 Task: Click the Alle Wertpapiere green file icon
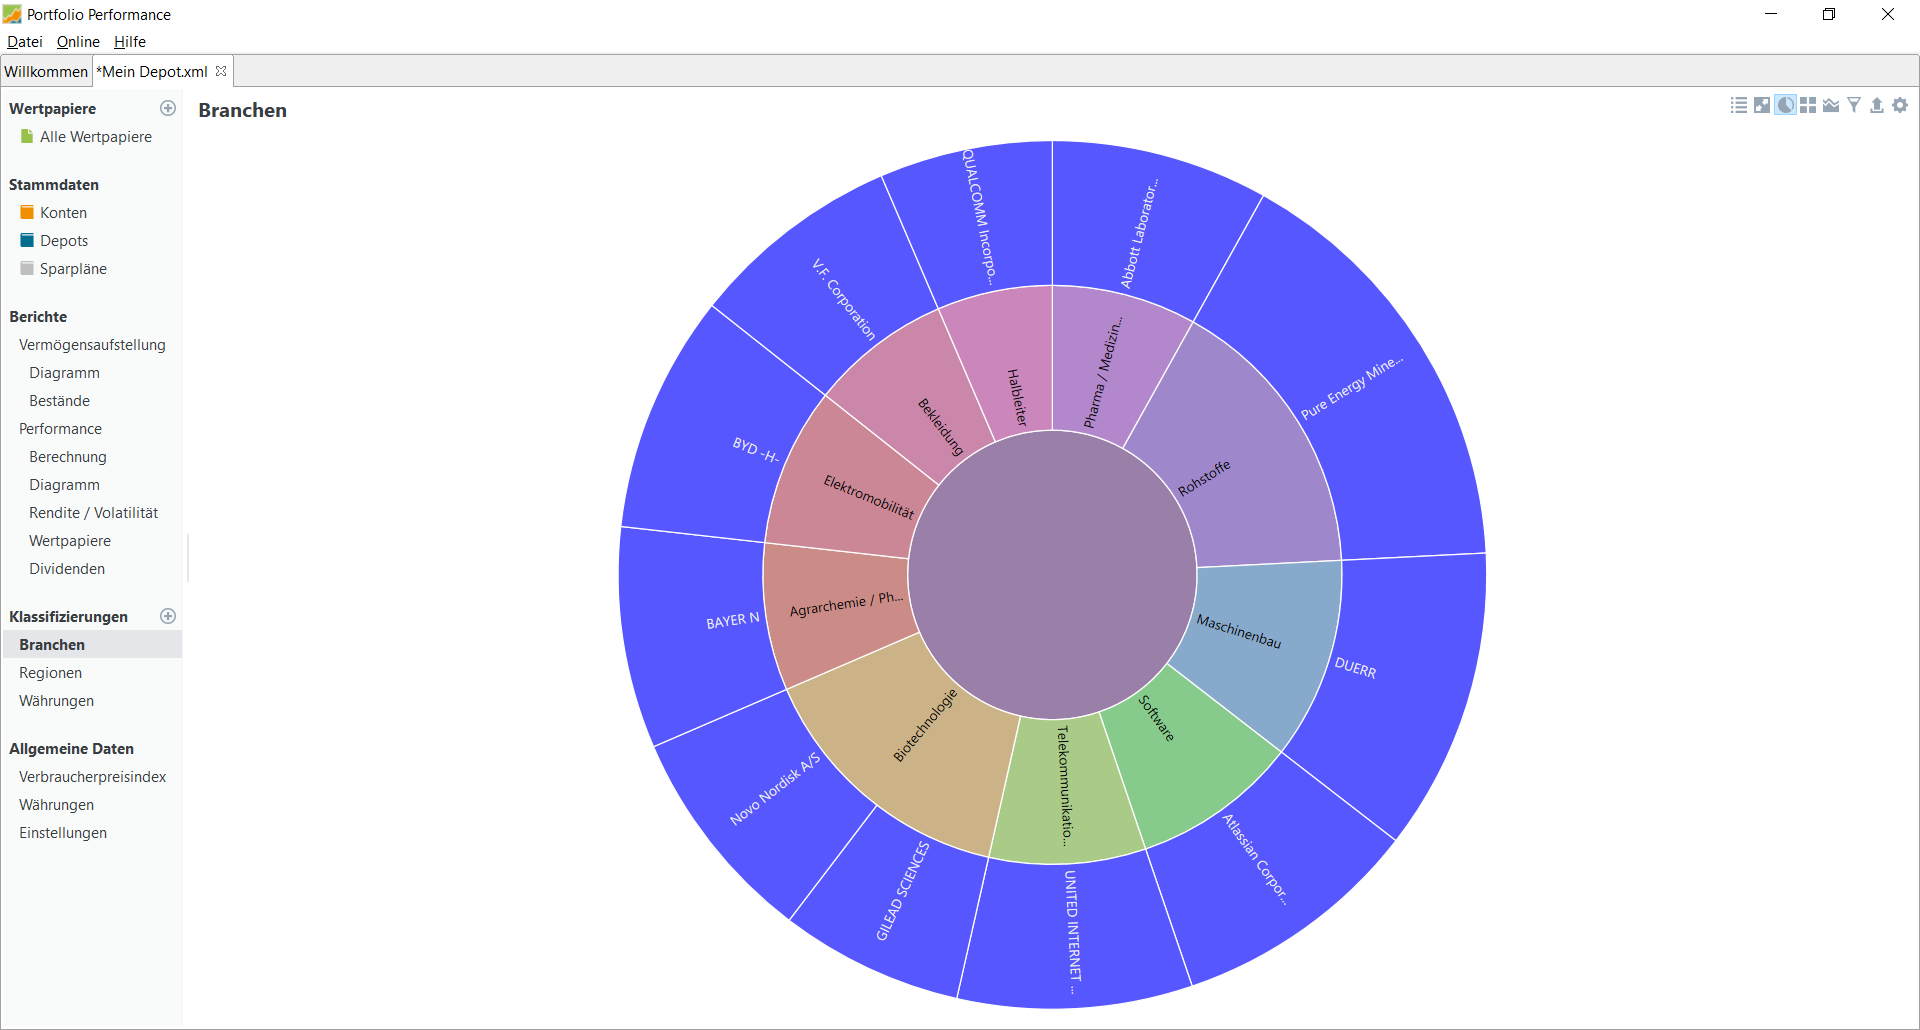click(27, 137)
